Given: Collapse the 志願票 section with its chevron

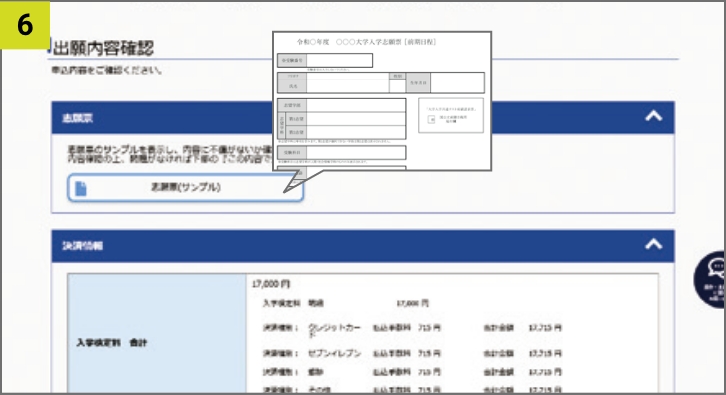Looking at the screenshot, I should point(653,116).
